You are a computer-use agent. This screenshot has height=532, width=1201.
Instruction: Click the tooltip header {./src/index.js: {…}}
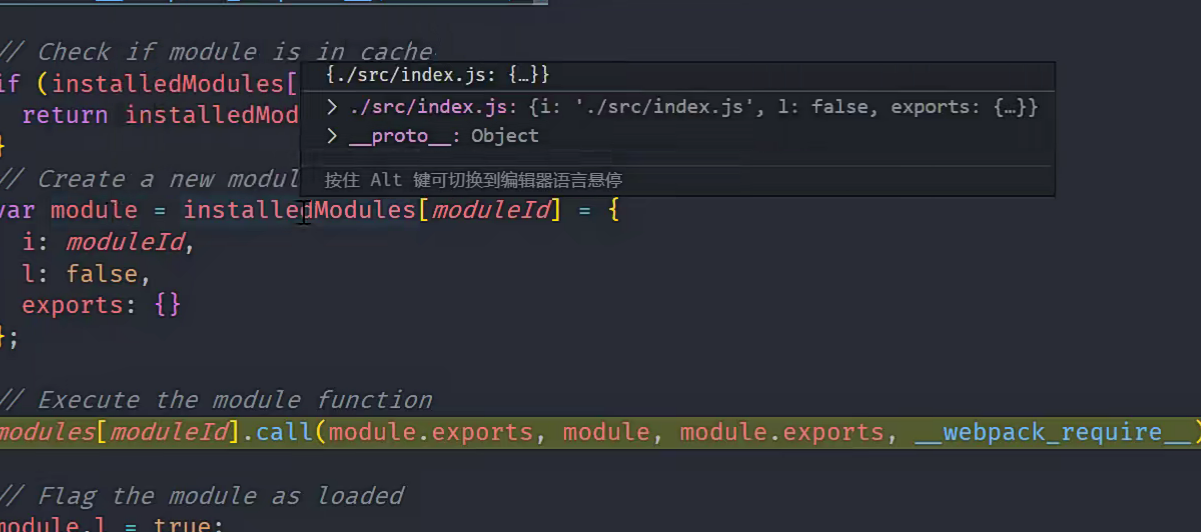point(437,75)
